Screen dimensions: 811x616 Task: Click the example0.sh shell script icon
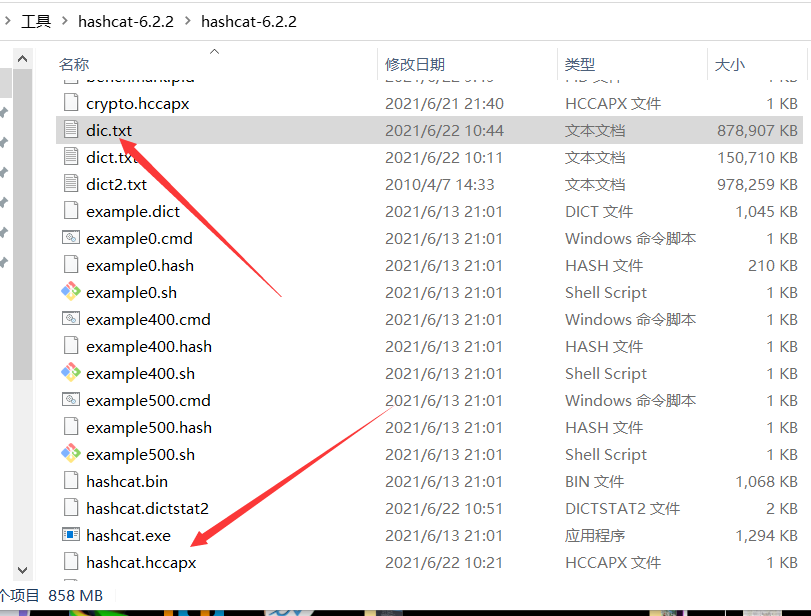pyautogui.click(x=71, y=292)
